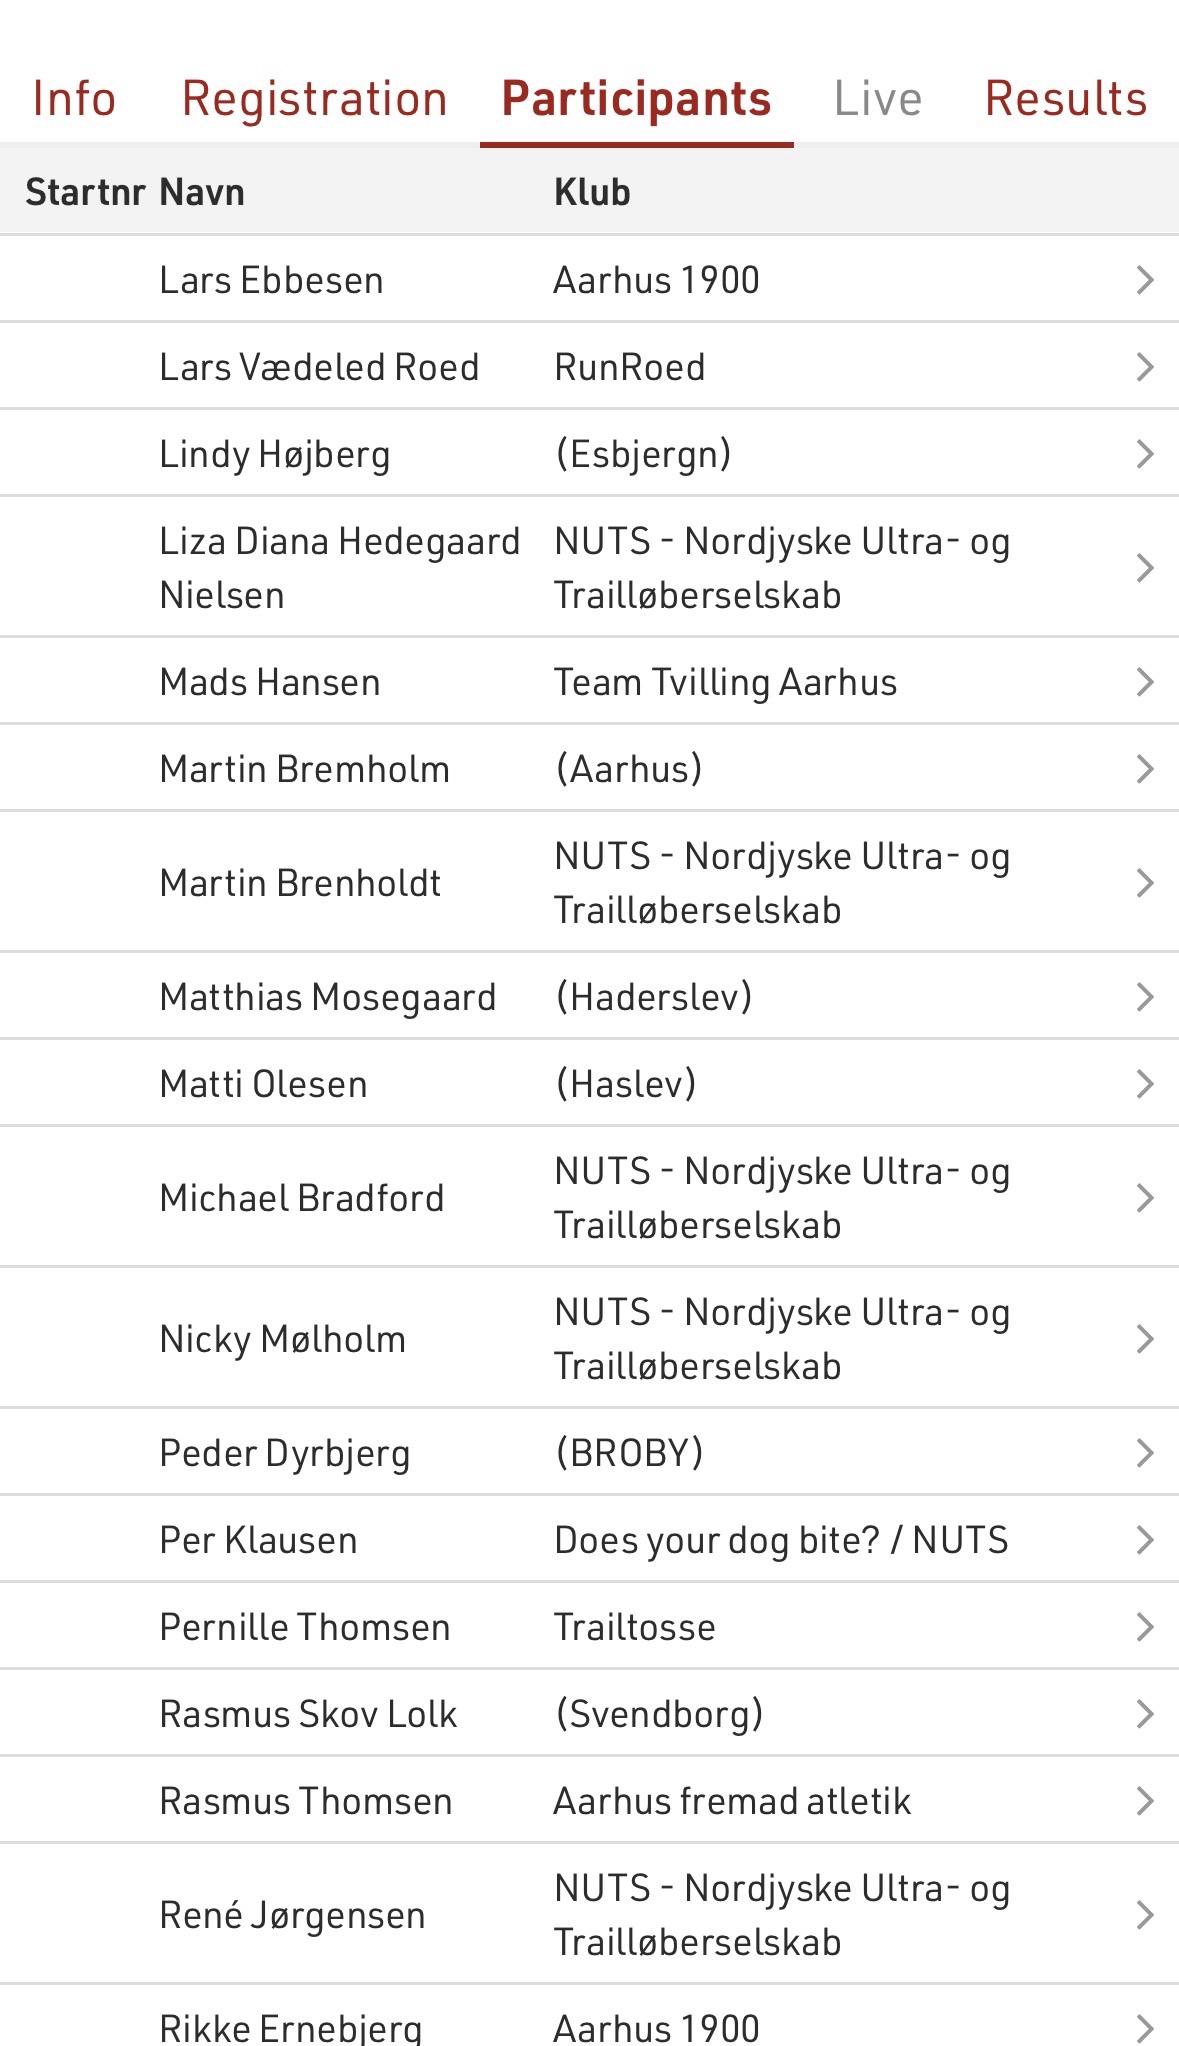Expand René Jørgensen's participant entry
The height and width of the screenshot is (2046, 1179).
click(x=589, y=1915)
